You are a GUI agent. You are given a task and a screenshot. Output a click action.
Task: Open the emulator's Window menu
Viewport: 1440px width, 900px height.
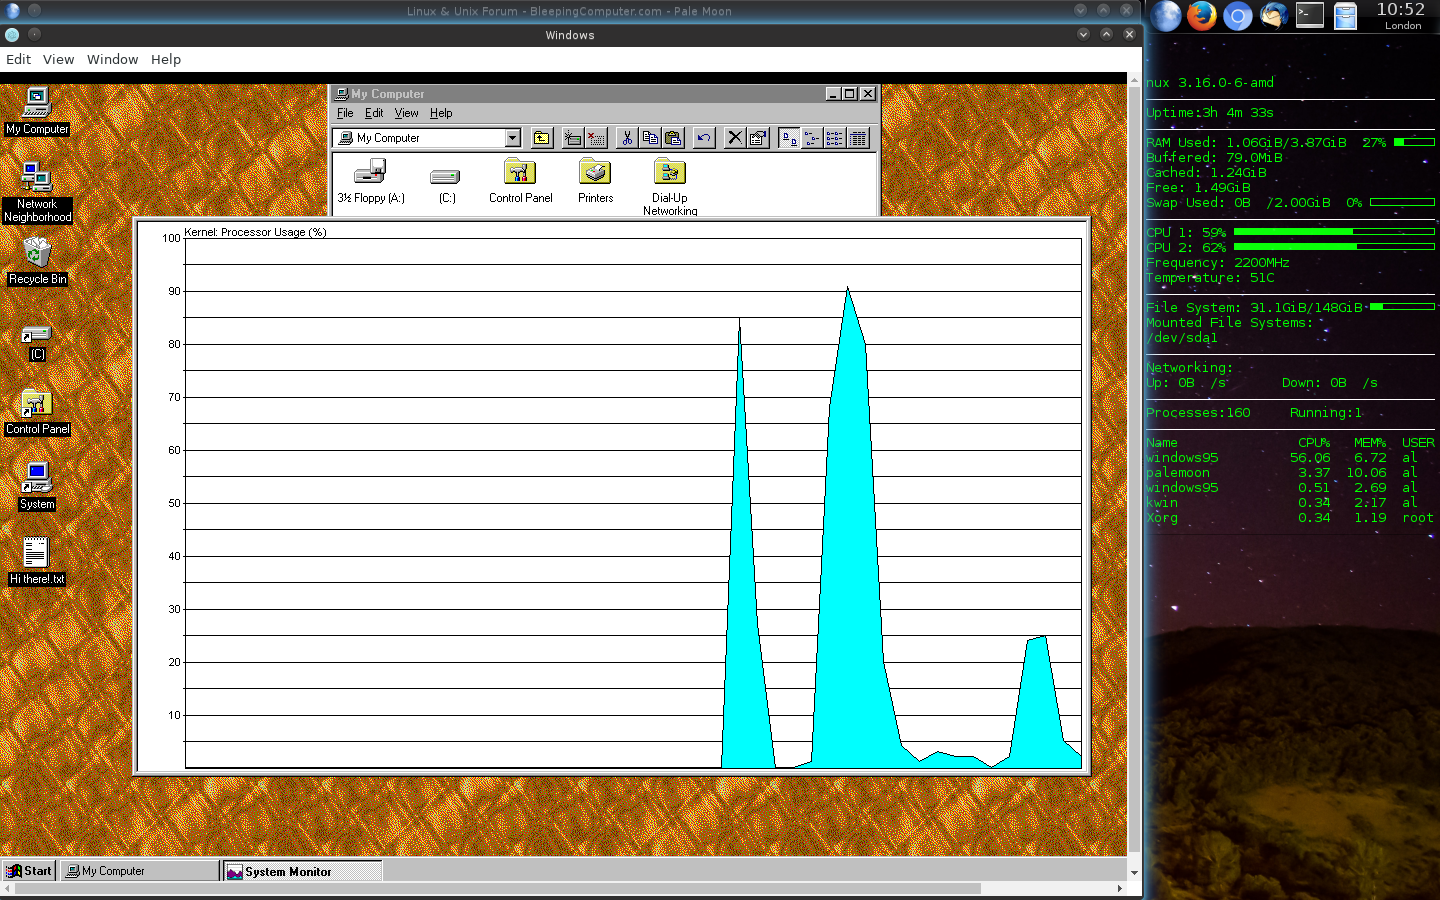click(112, 59)
